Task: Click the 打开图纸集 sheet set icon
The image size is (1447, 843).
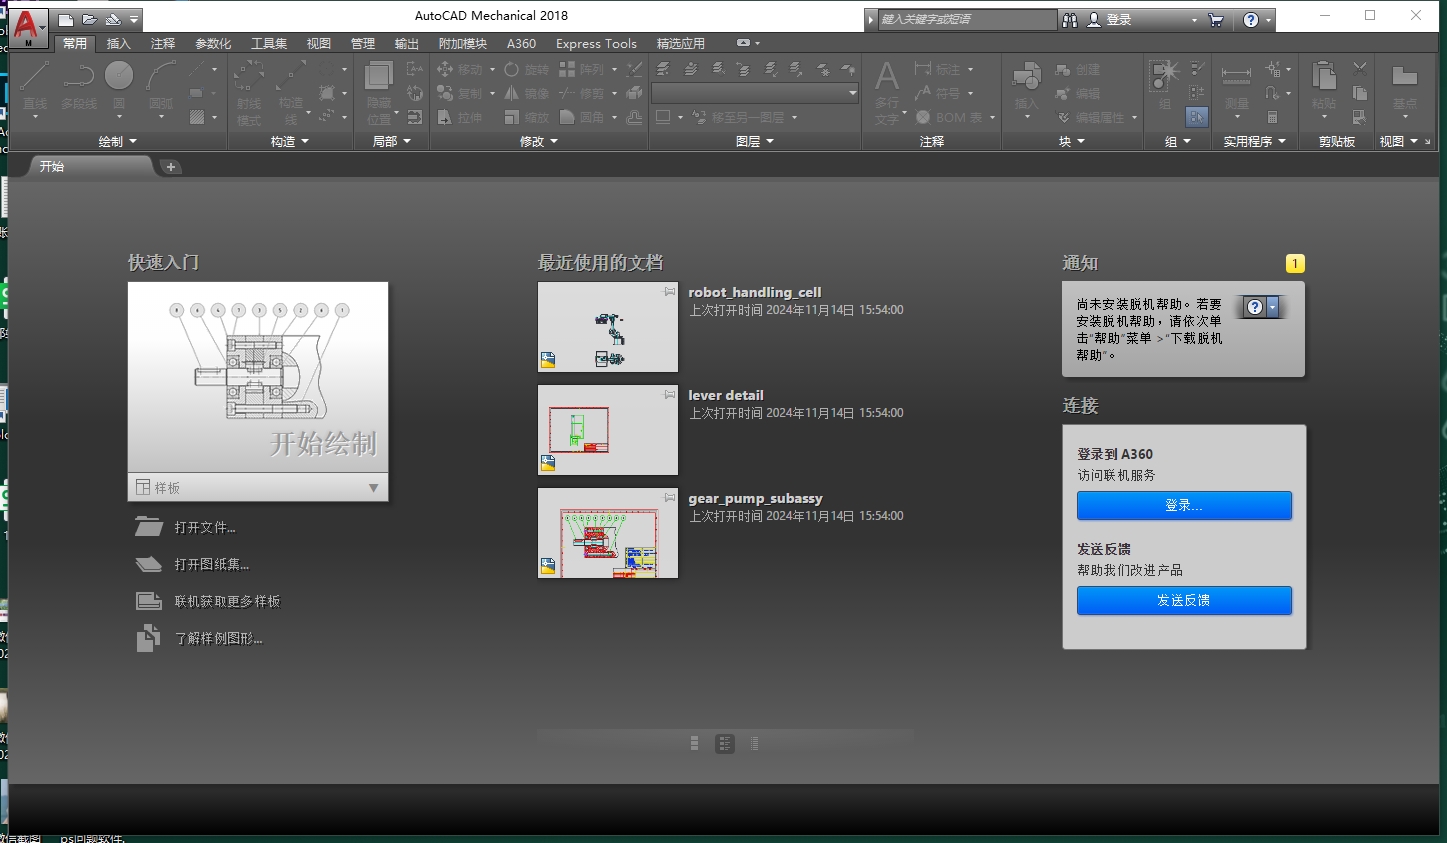Action: [149, 564]
